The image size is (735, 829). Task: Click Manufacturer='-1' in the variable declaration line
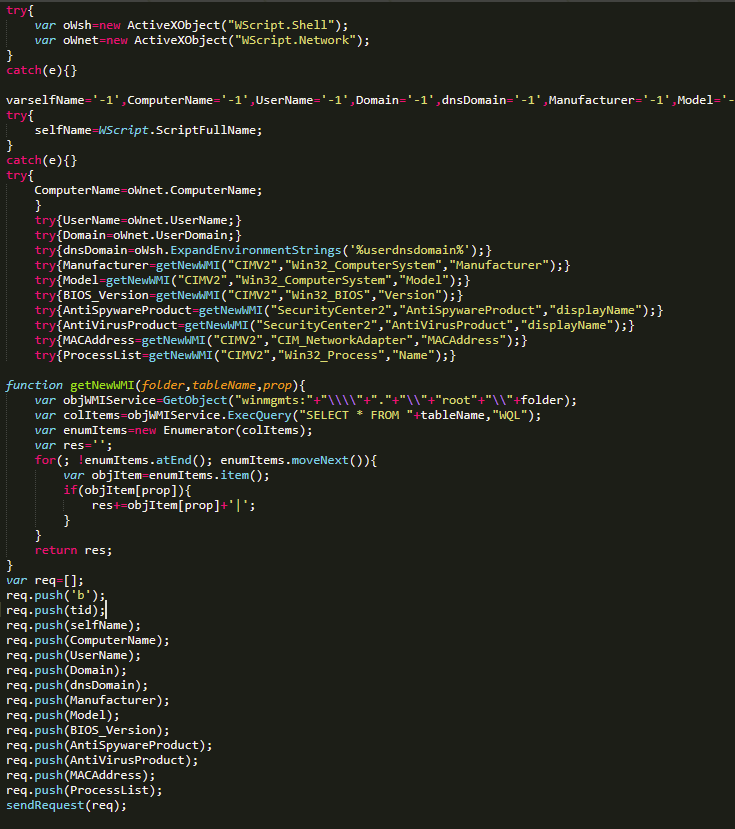tap(609, 100)
